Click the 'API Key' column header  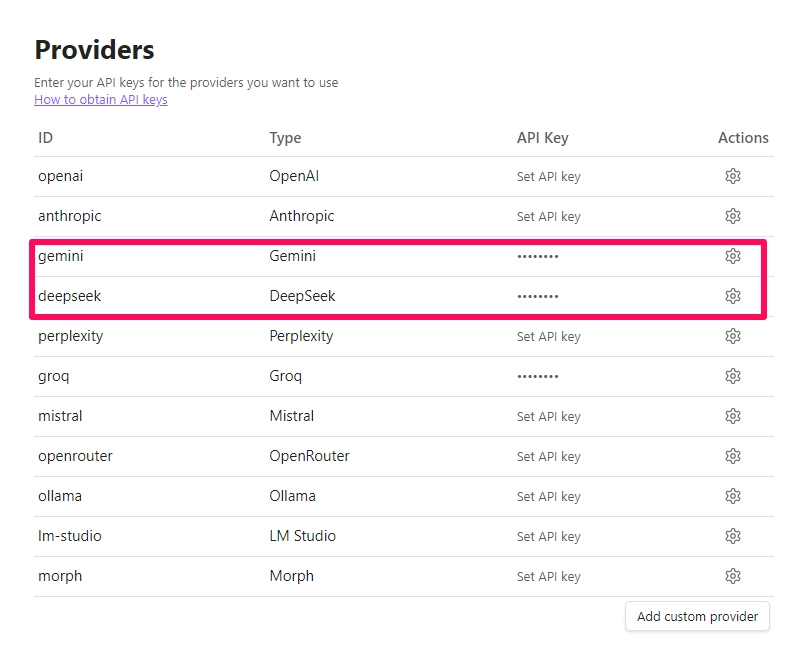[x=543, y=138]
